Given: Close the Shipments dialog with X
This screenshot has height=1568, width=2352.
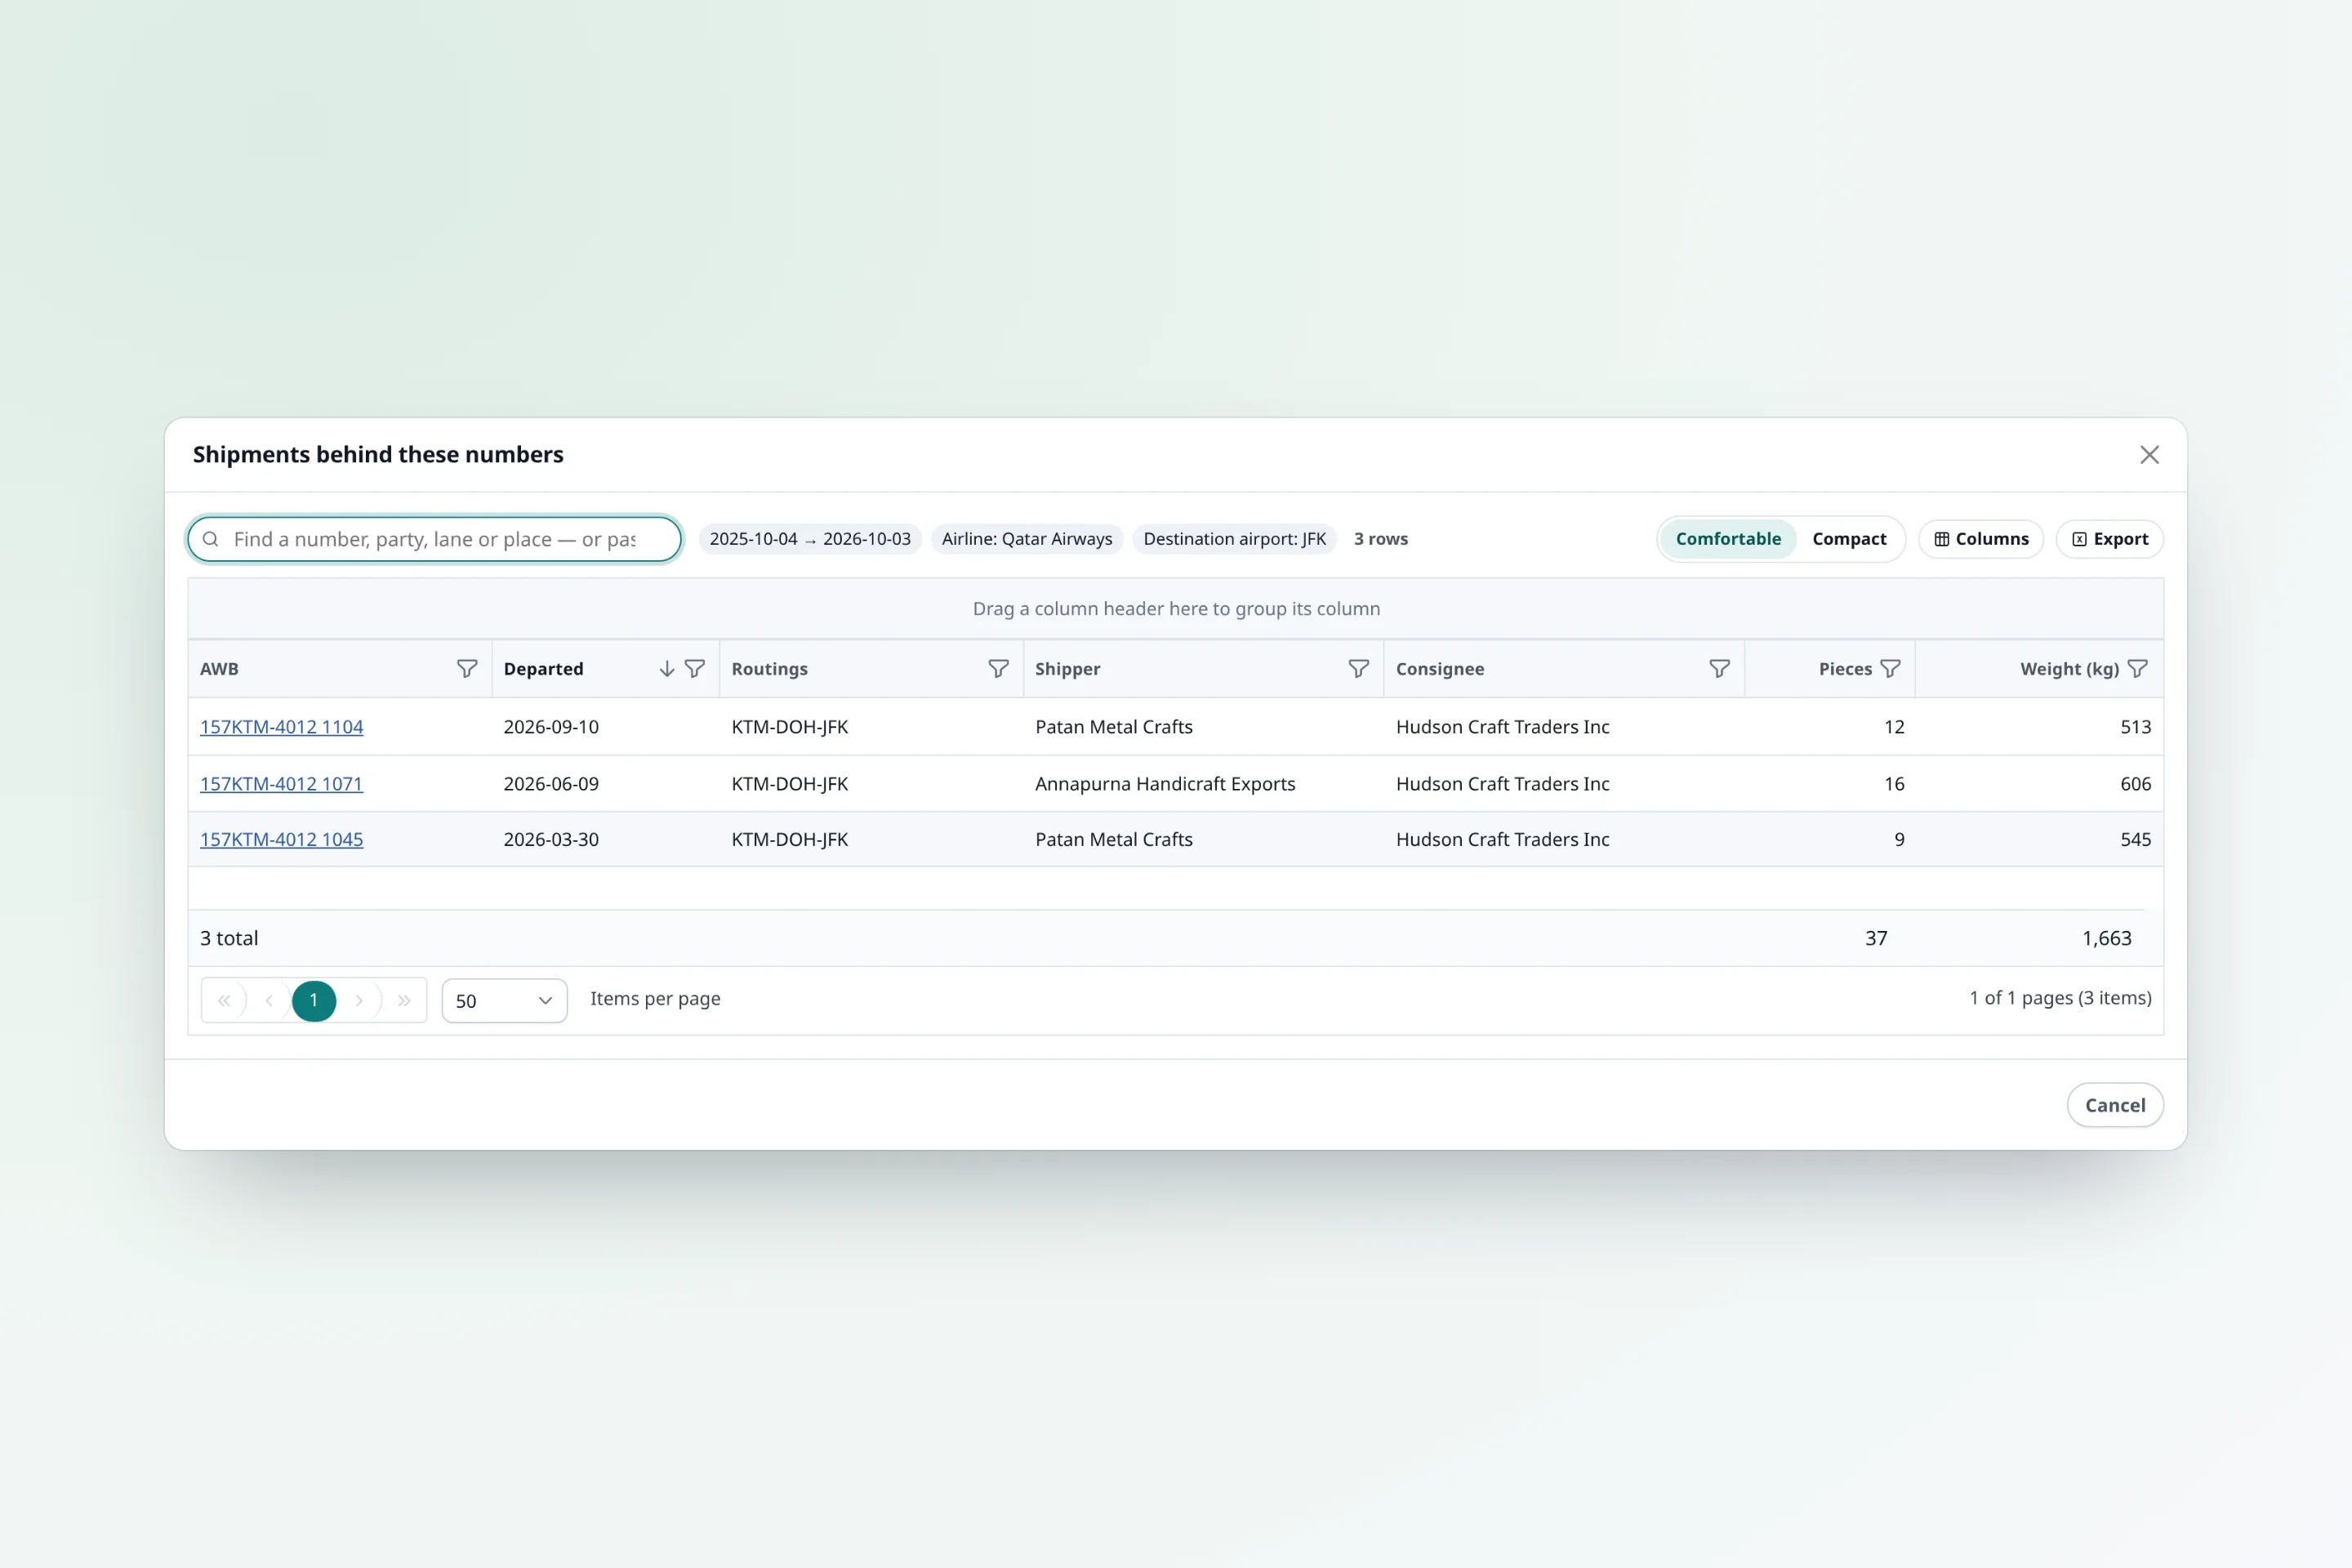Looking at the screenshot, I should (2149, 455).
